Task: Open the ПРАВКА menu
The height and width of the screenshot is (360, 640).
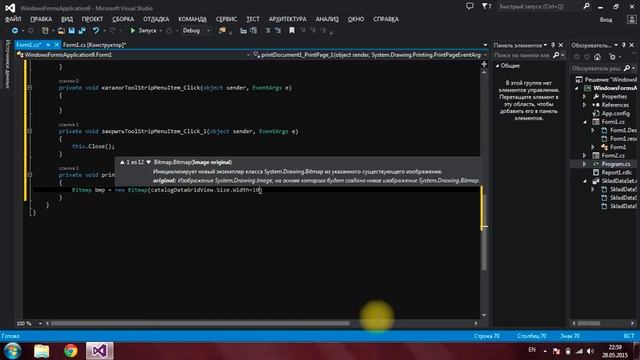Action: tap(41, 19)
